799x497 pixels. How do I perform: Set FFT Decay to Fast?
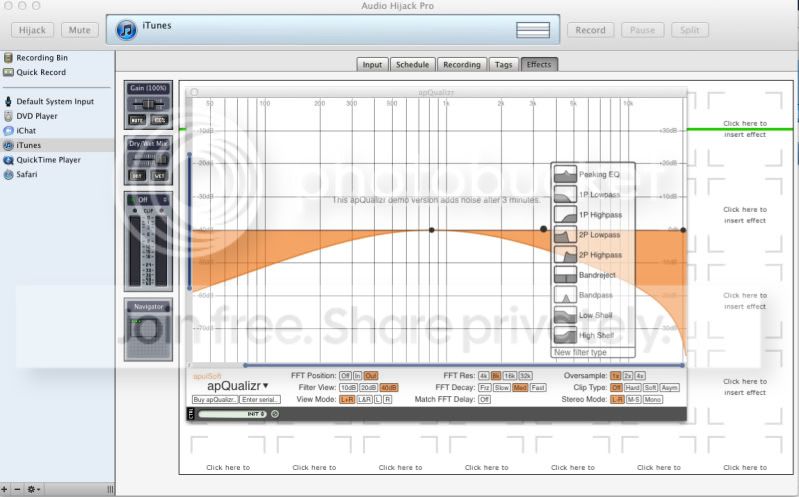click(538, 387)
